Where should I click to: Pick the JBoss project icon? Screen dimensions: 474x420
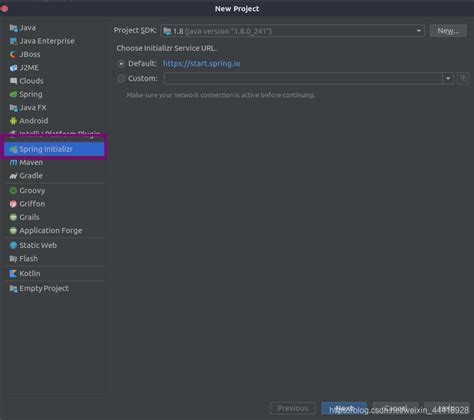(x=13, y=55)
